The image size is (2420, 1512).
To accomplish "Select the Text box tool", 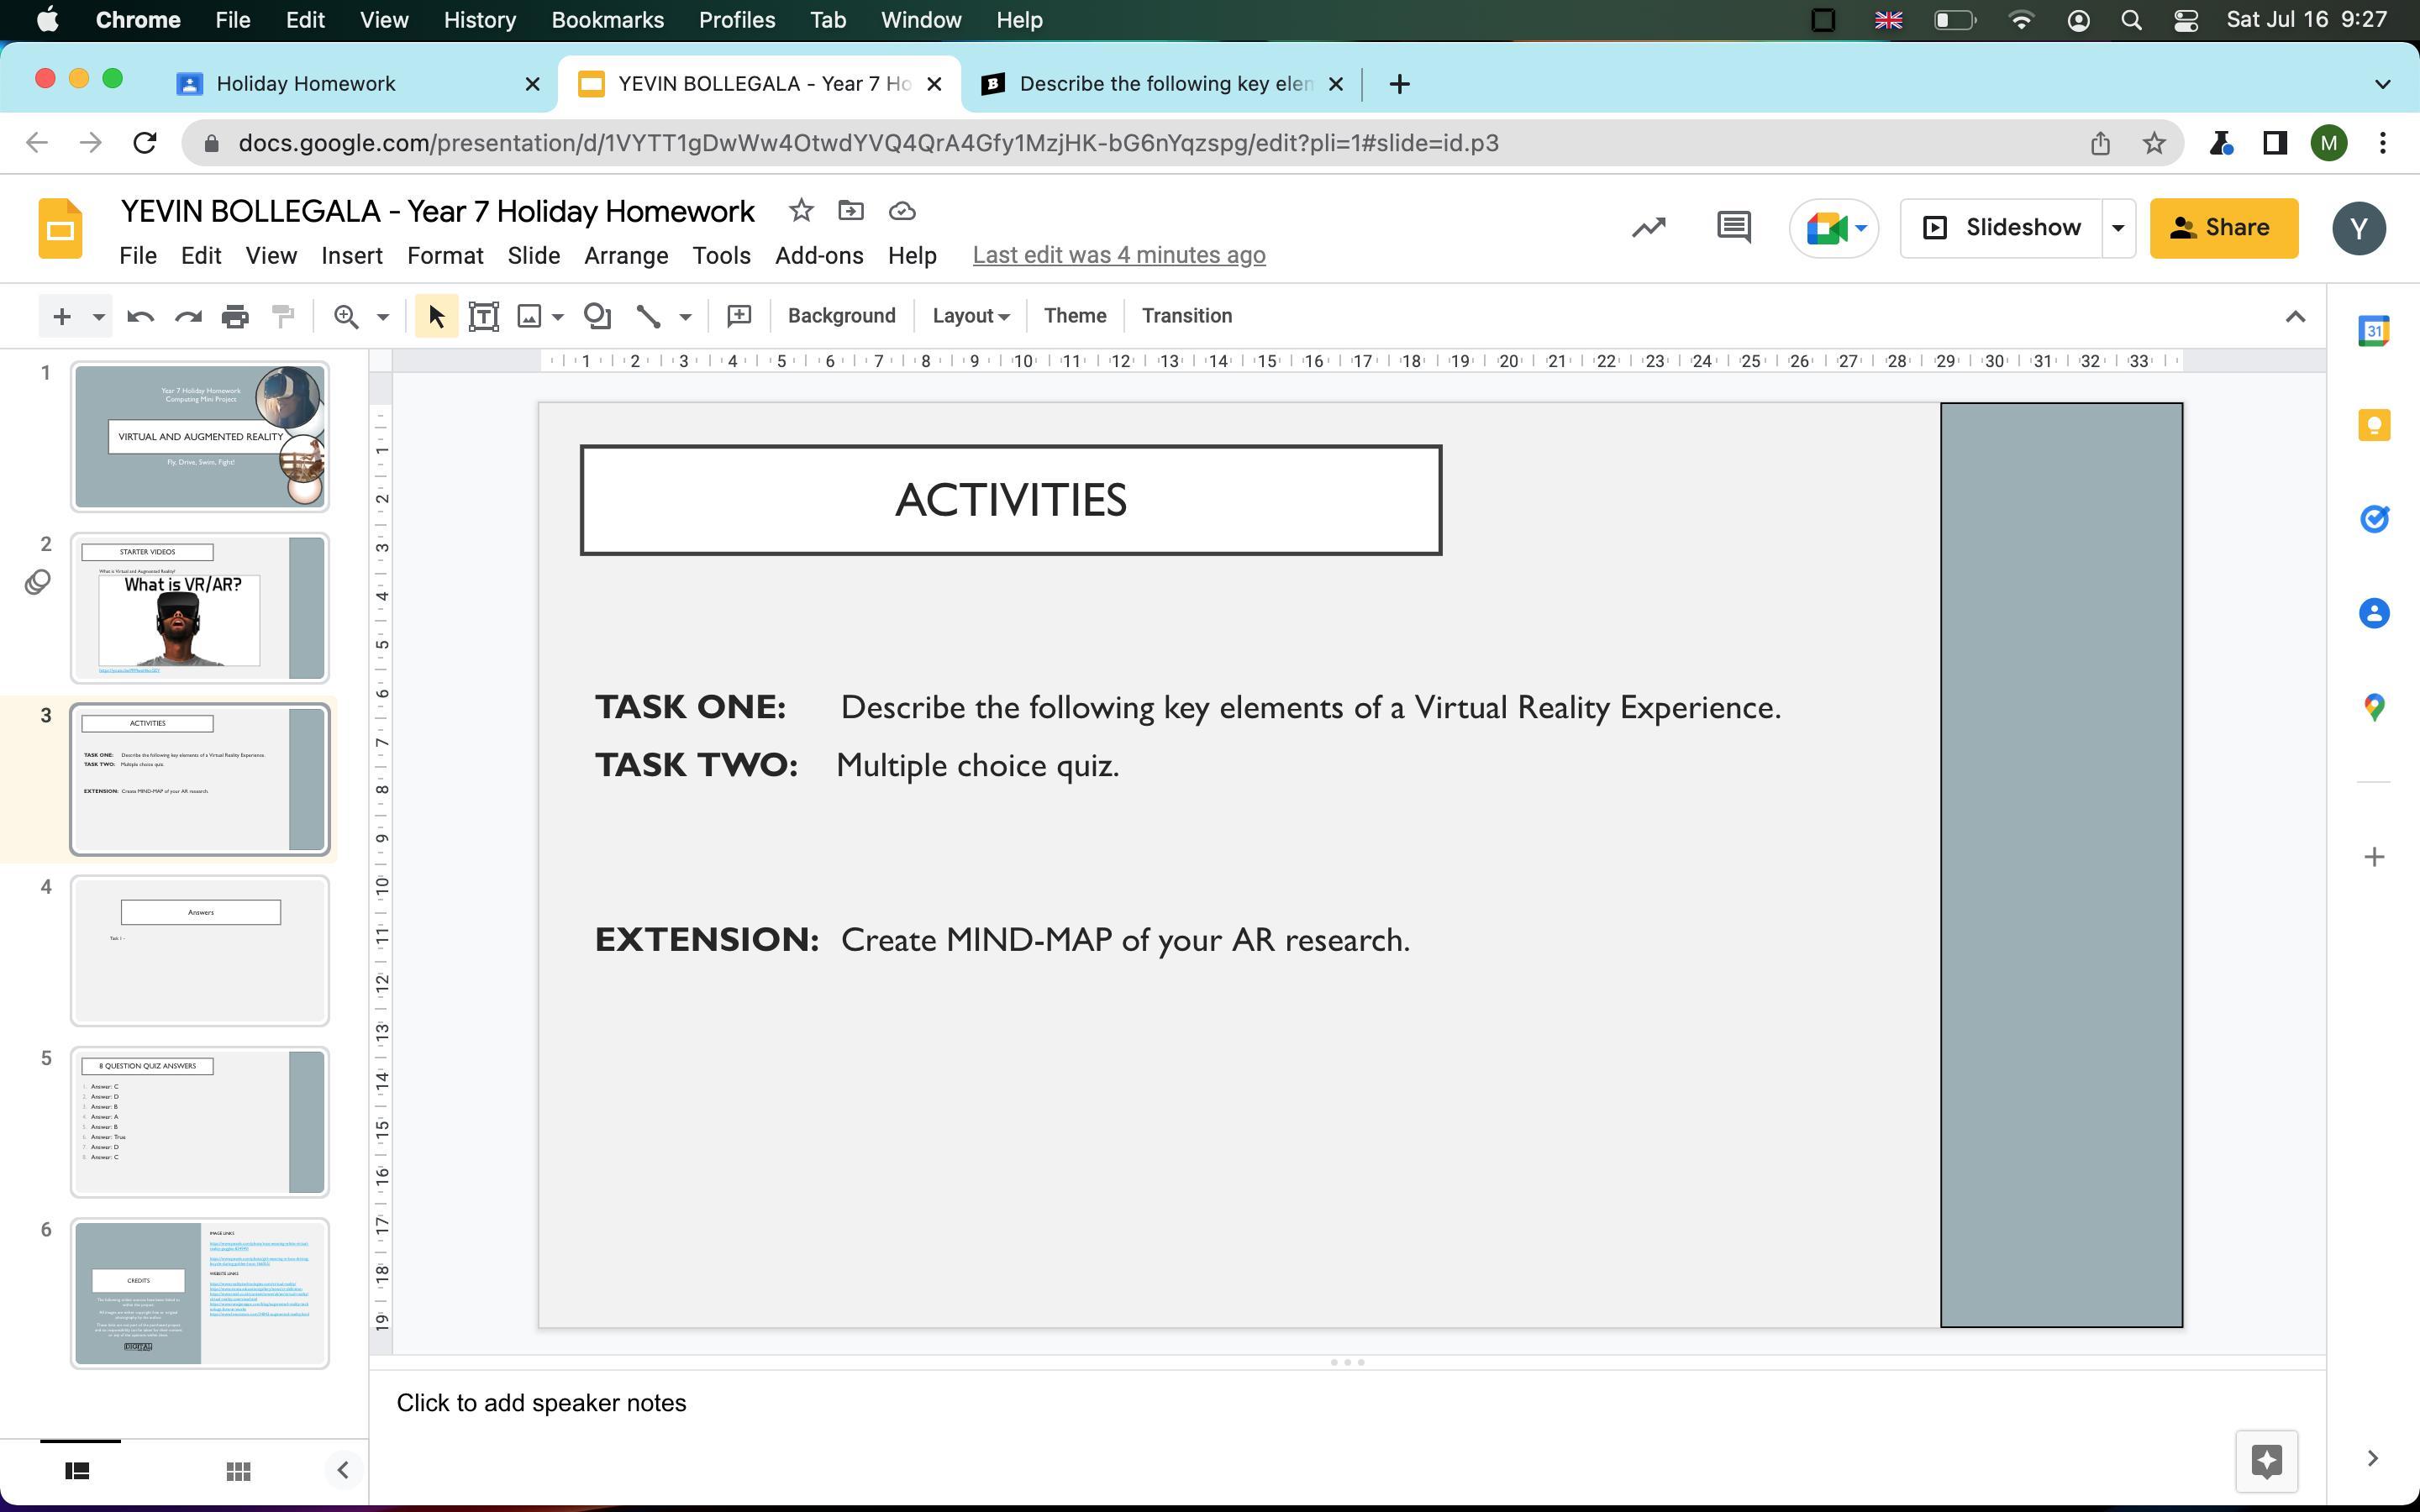I will (484, 316).
